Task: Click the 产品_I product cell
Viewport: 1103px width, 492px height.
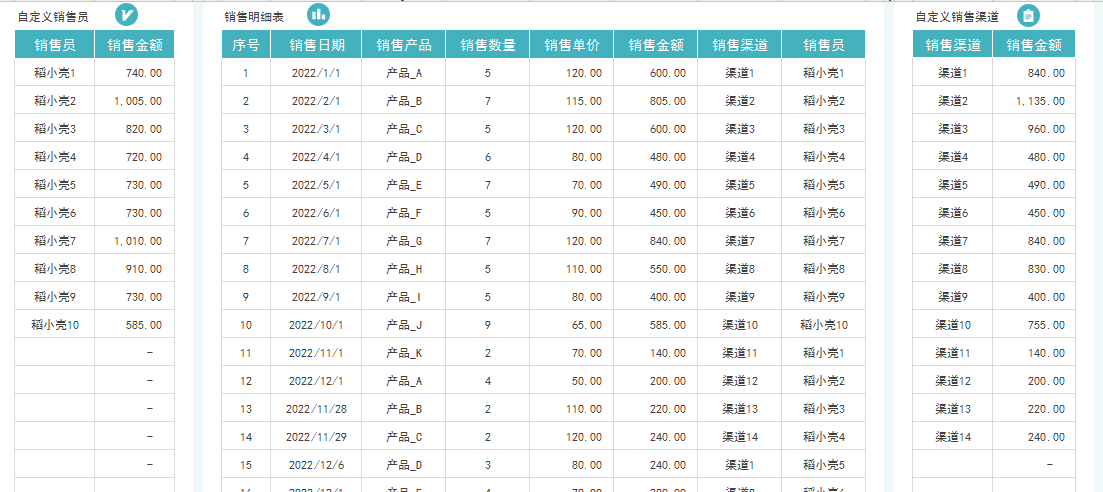Action: point(404,296)
